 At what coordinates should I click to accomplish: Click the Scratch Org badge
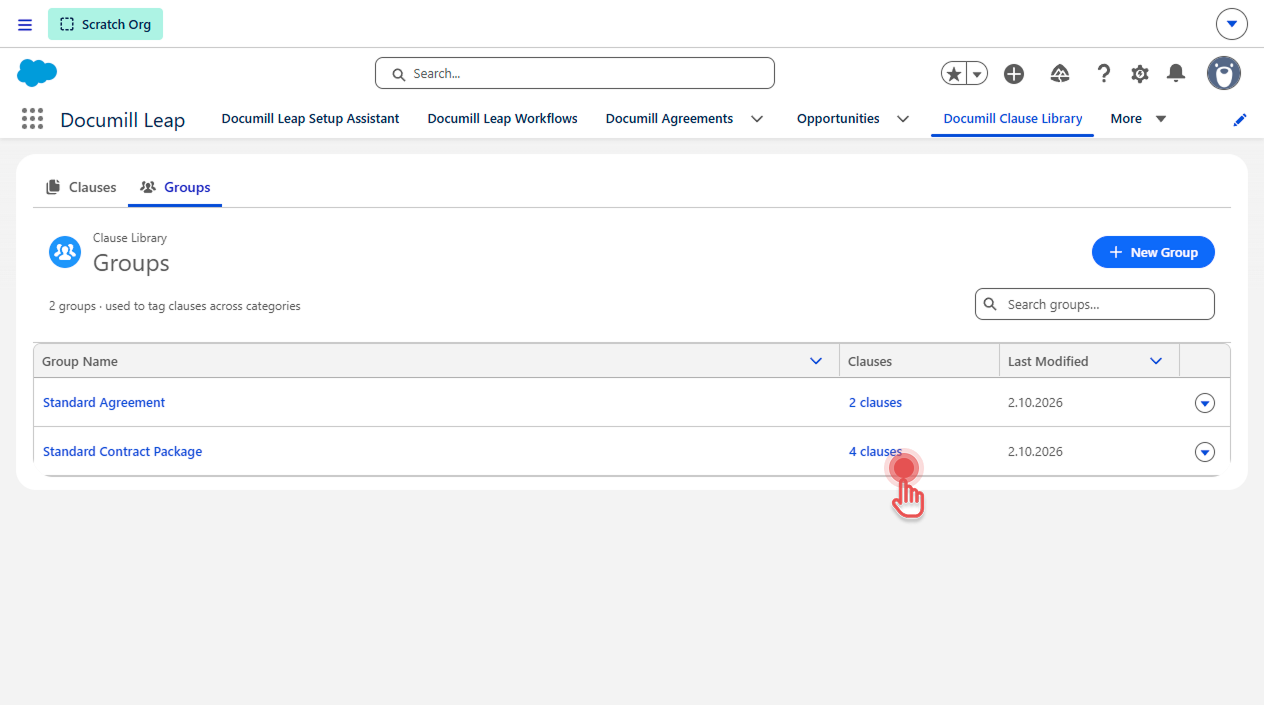(x=105, y=24)
